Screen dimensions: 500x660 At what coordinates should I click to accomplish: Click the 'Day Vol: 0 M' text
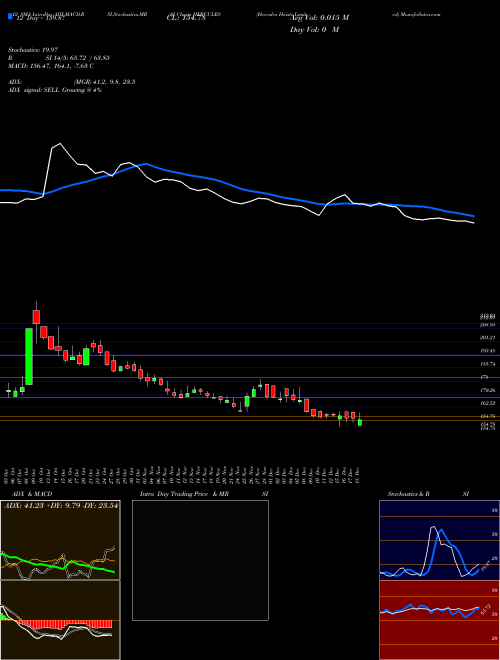(314, 29)
